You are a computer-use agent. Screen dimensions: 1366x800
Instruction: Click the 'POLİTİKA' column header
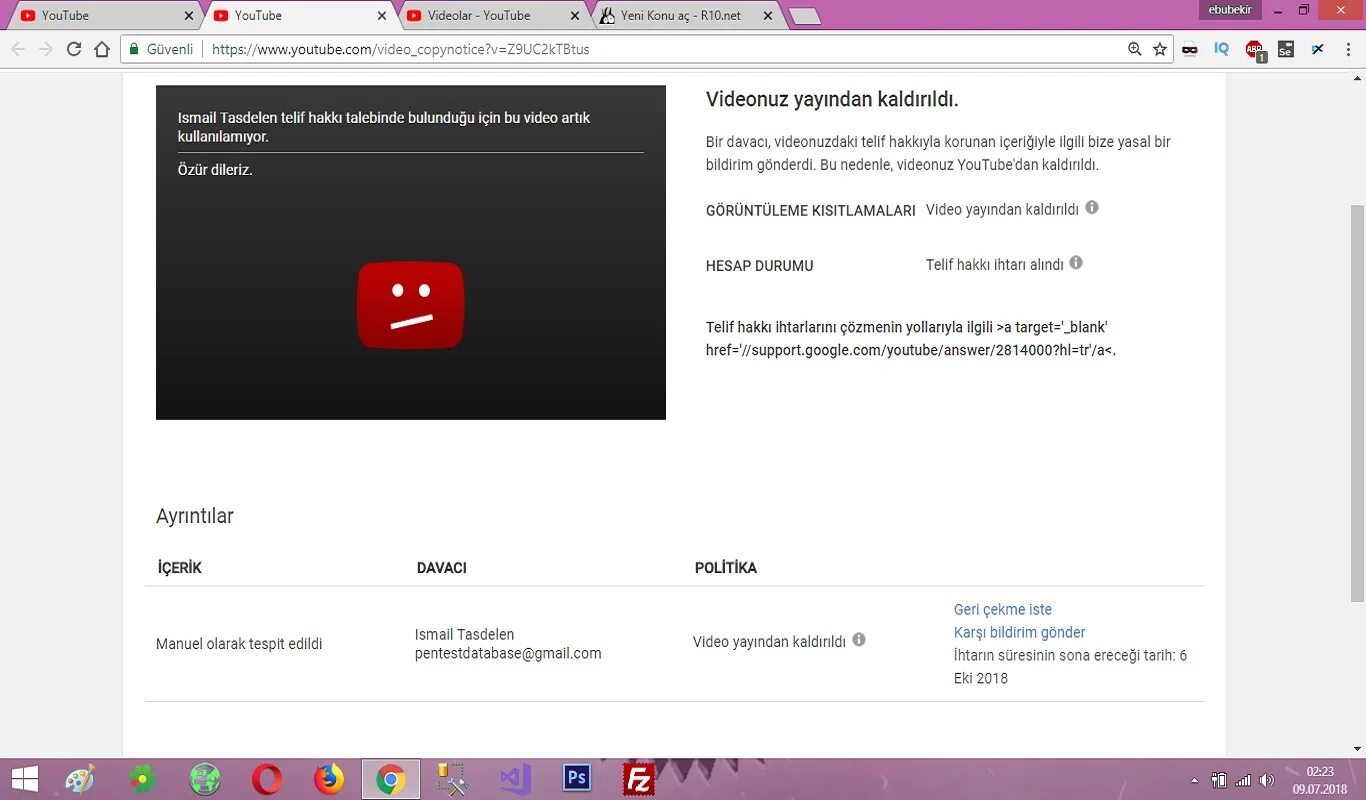pyautogui.click(x=726, y=567)
